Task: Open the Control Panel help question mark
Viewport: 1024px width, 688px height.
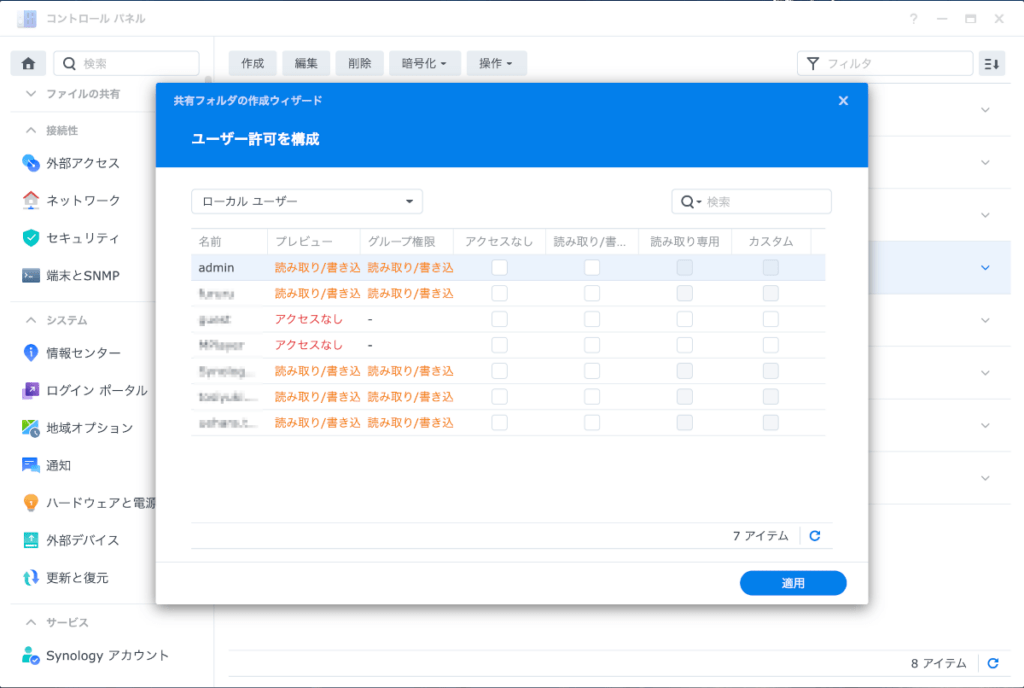Action: (914, 19)
